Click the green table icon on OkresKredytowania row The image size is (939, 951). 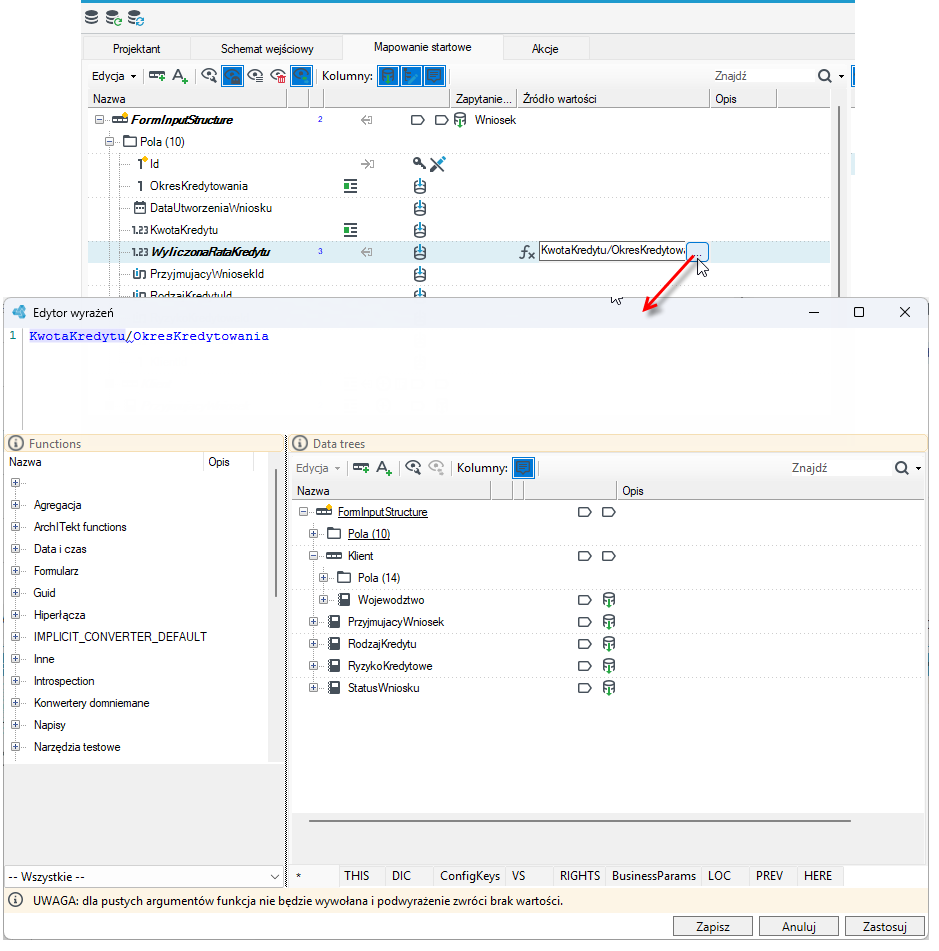pyautogui.click(x=351, y=186)
